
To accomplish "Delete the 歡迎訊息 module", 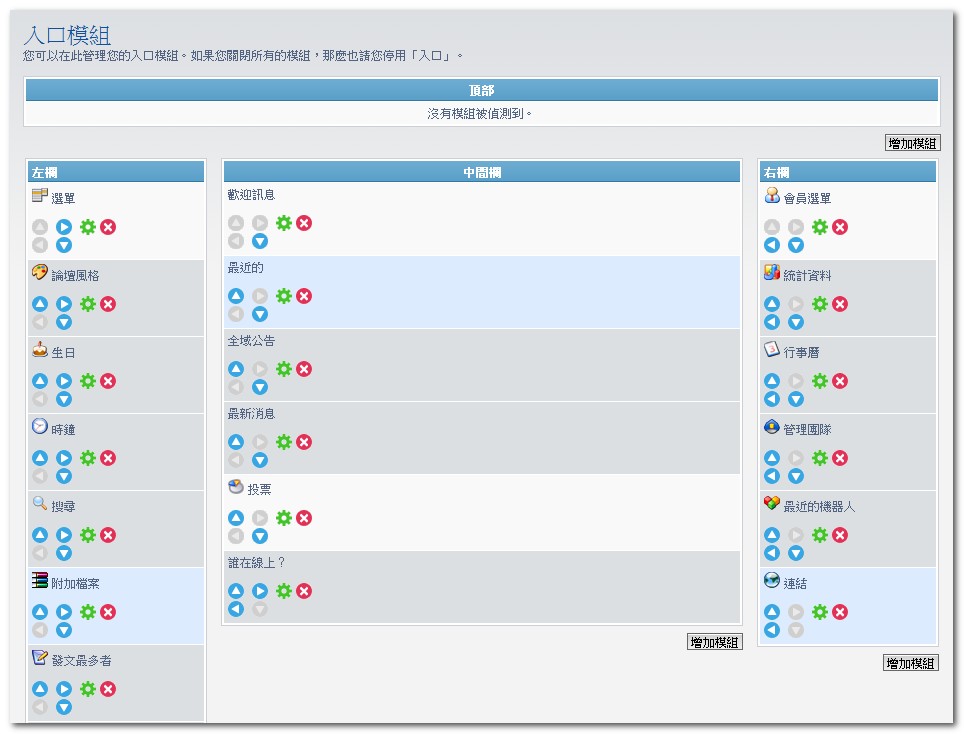I will pyautogui.click(x=304, y=223).
